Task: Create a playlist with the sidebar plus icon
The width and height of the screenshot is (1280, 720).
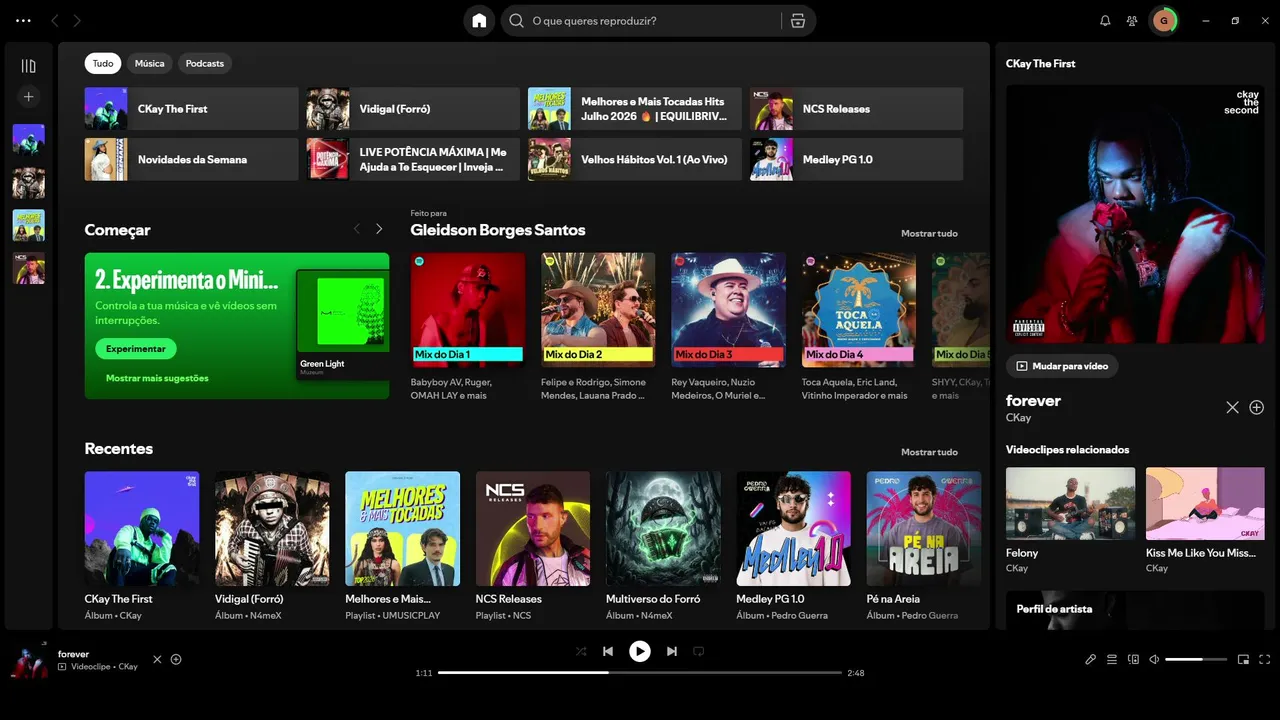Action: (28, 97)
